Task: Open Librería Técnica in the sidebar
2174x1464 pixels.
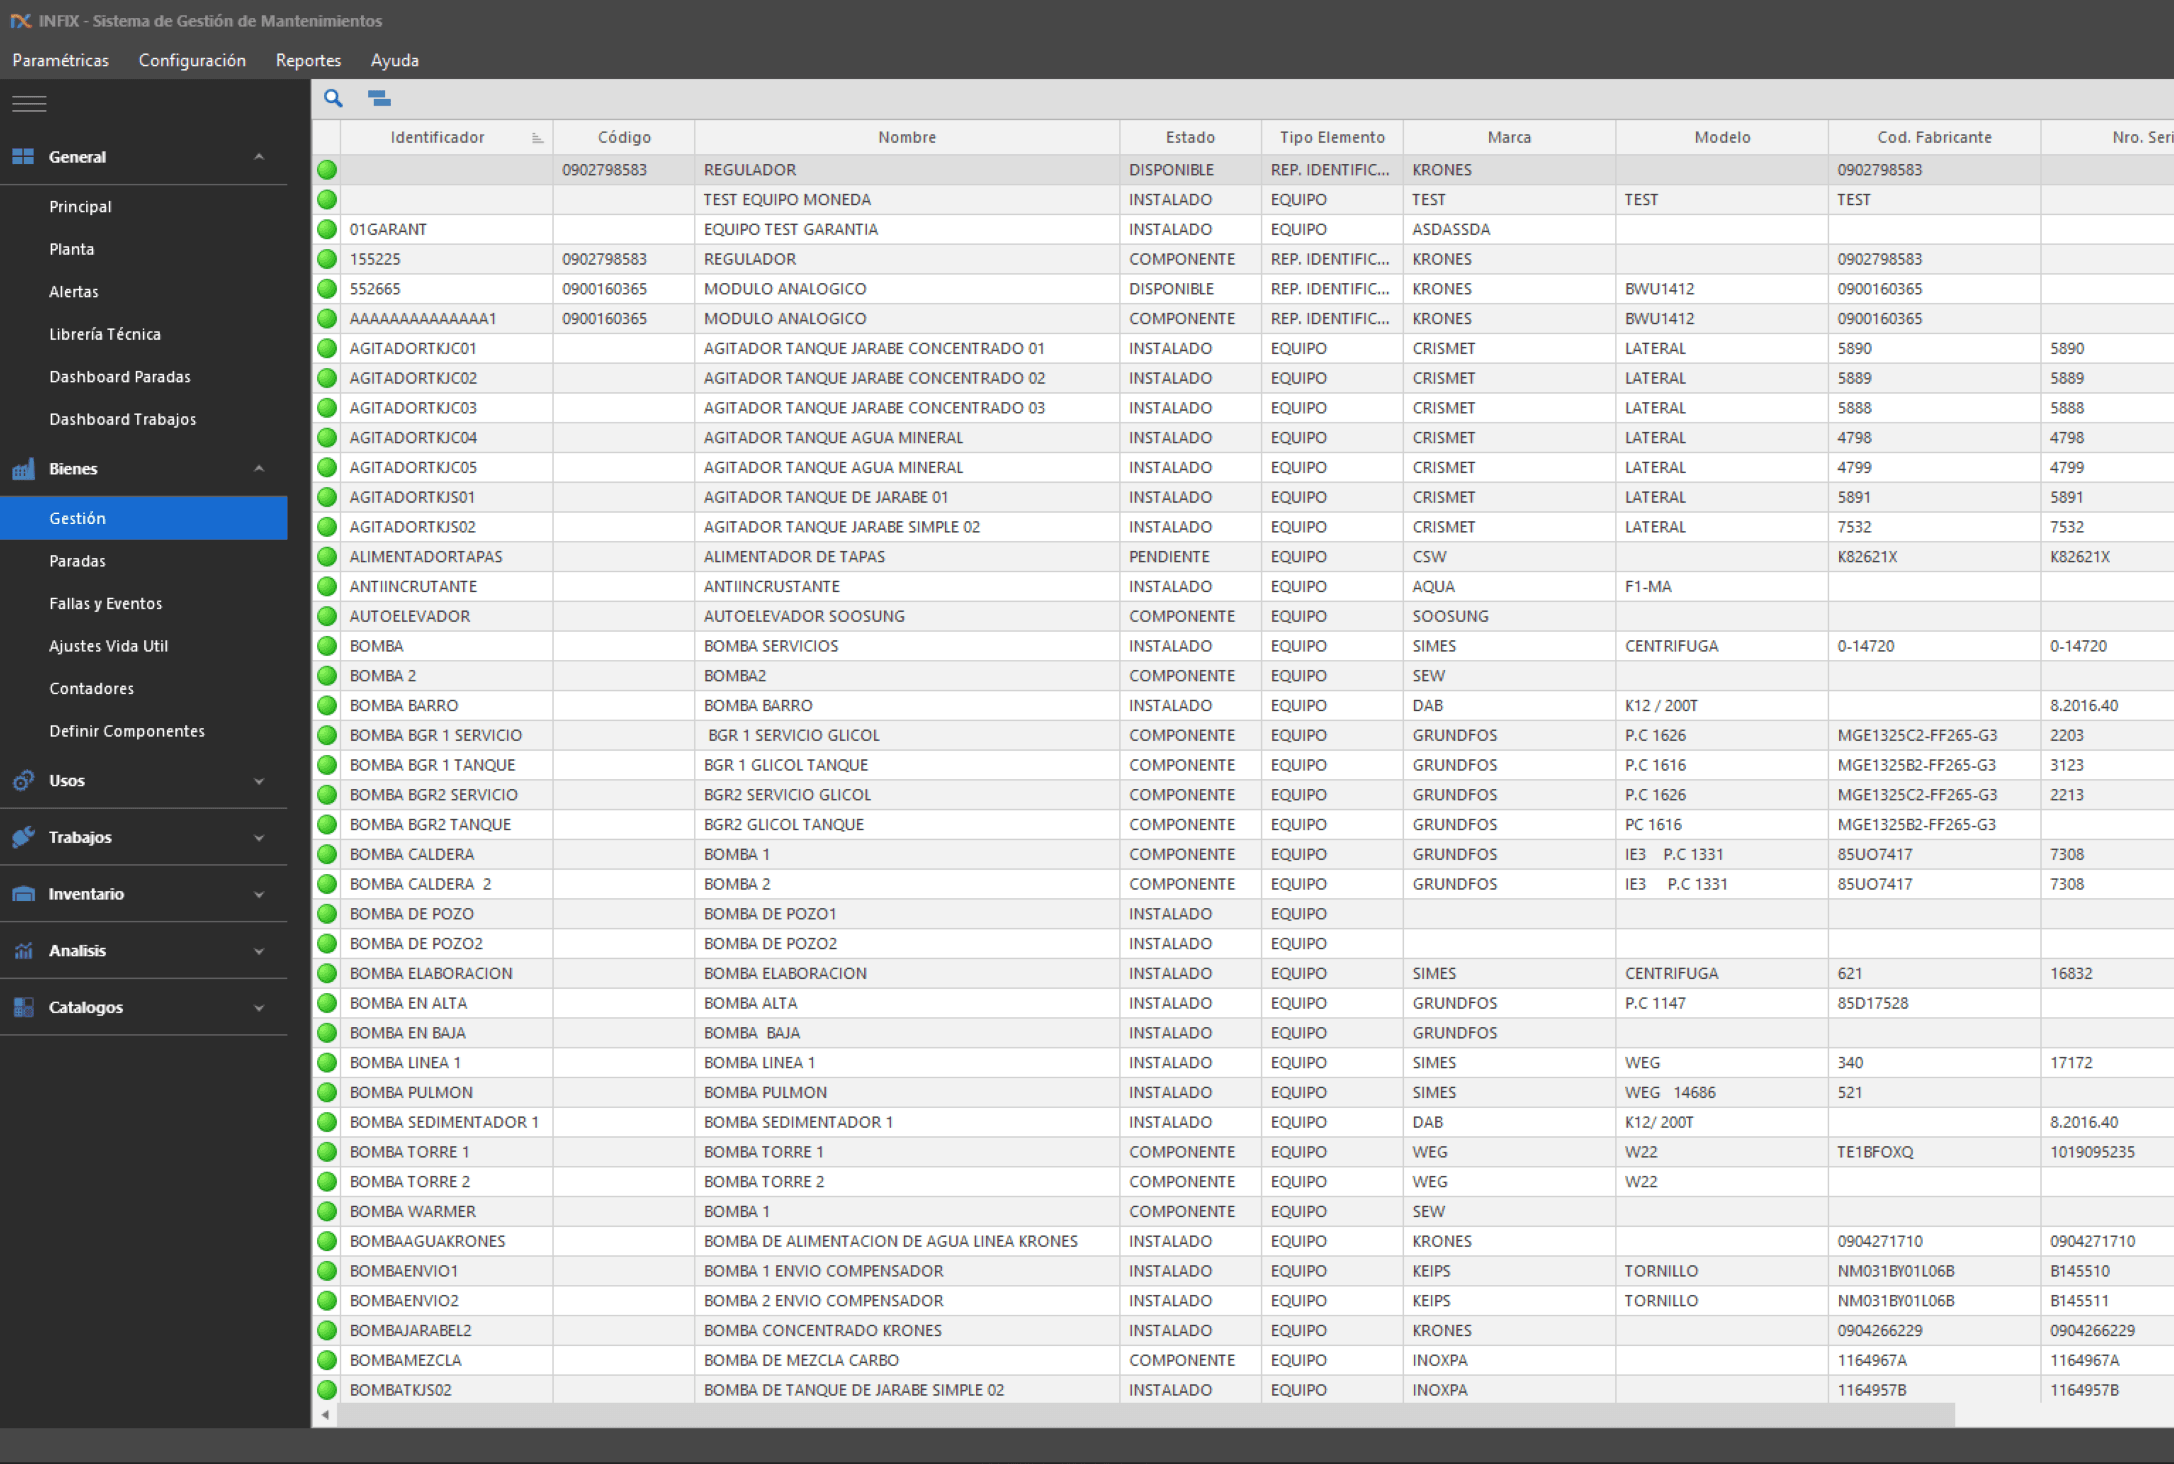Action: coord(105,334)
